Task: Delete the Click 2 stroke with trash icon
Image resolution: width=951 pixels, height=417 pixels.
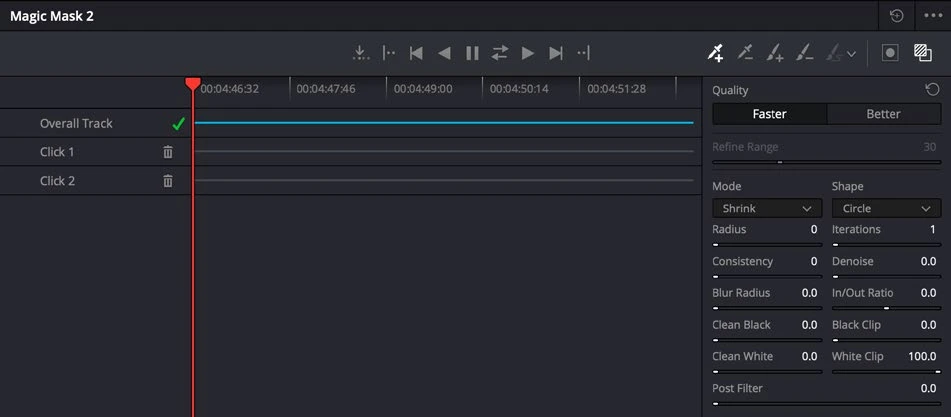Action: 168,181
